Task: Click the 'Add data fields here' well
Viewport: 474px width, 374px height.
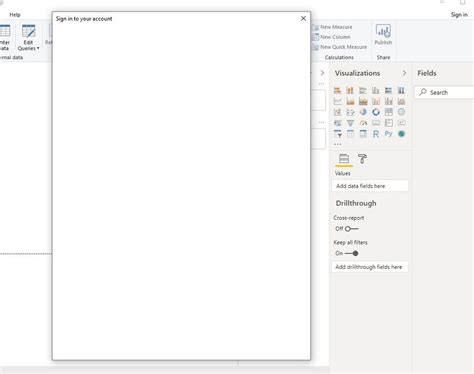Action: point(370,186)
